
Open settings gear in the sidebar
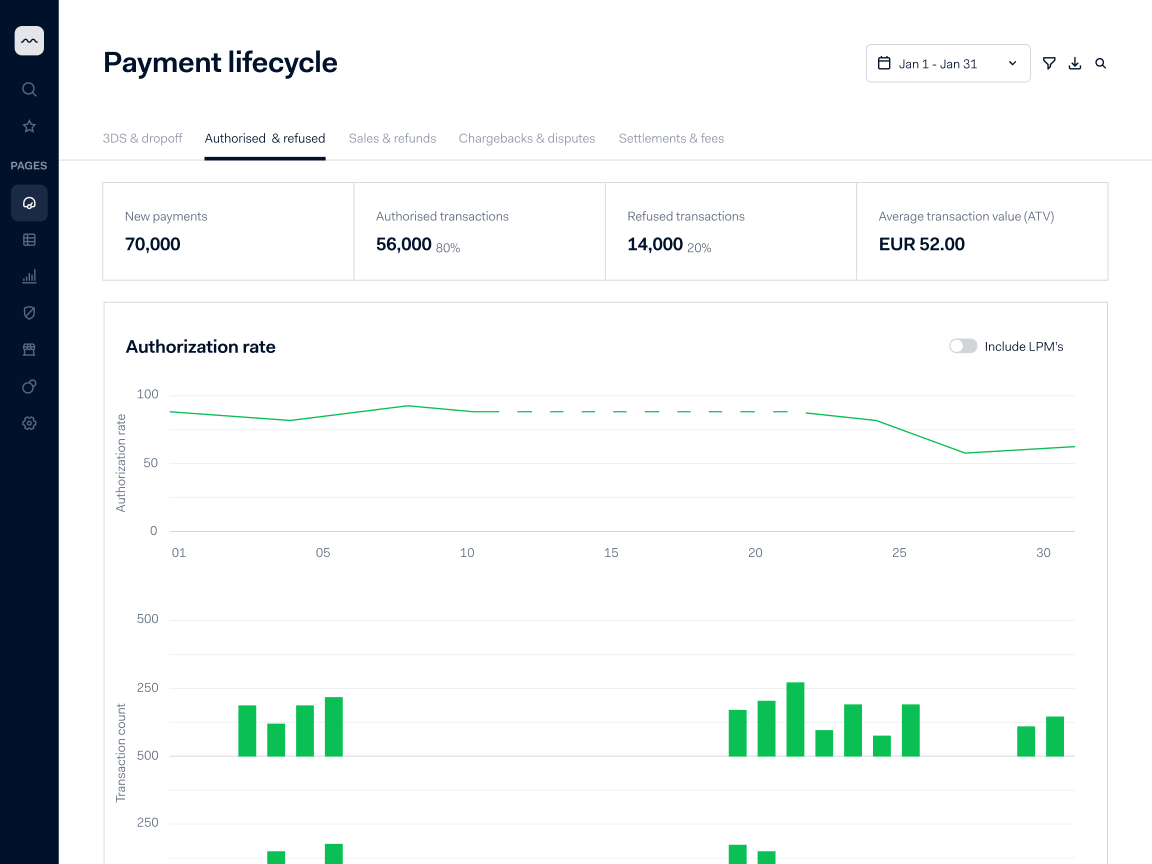pos(29,423)
